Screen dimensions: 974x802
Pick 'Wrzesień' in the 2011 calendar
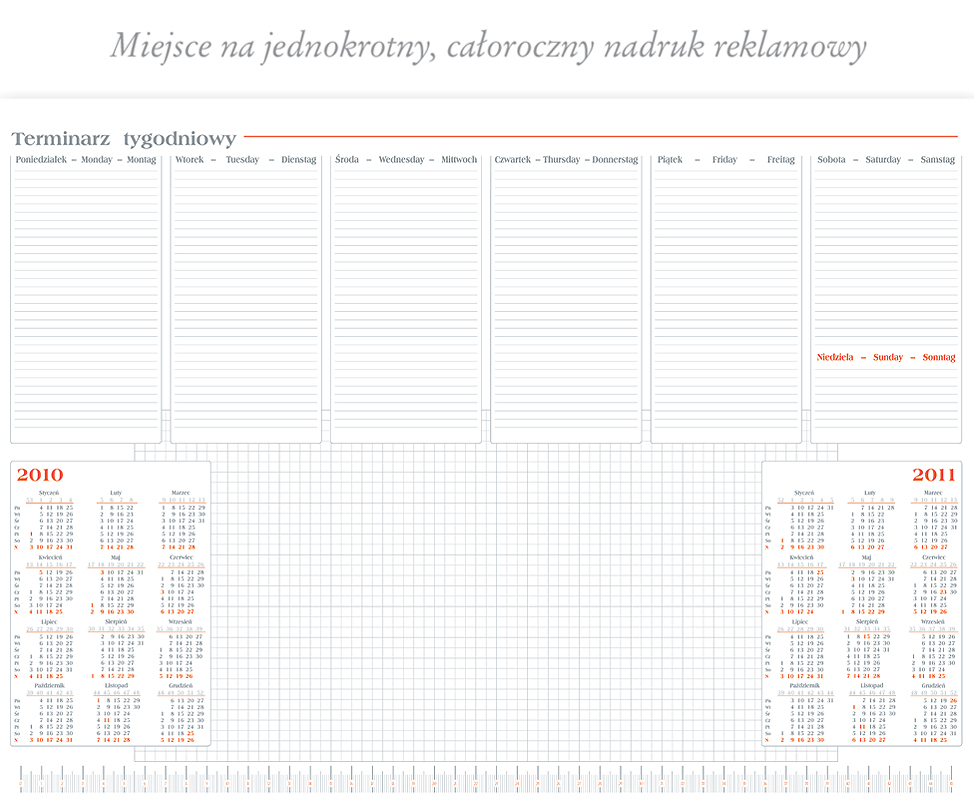(933, 622)
